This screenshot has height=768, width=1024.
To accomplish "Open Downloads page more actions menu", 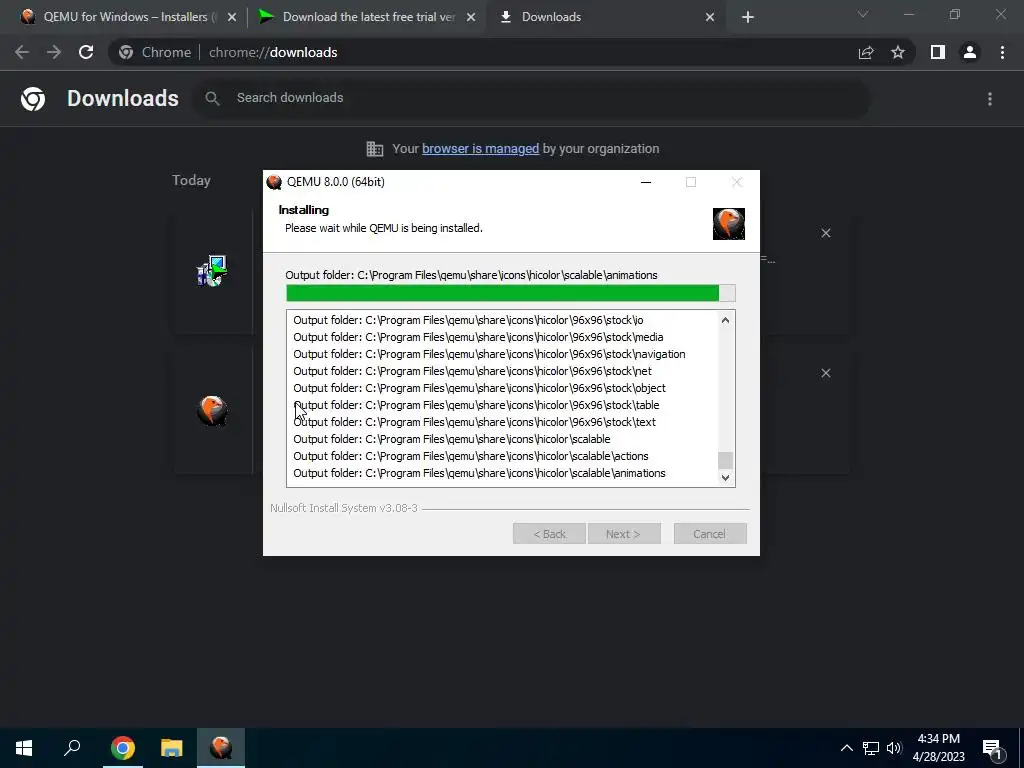I will 990,99.
